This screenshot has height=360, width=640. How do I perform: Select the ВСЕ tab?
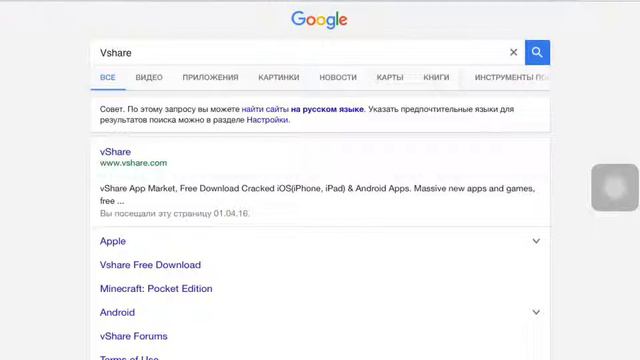108,77
